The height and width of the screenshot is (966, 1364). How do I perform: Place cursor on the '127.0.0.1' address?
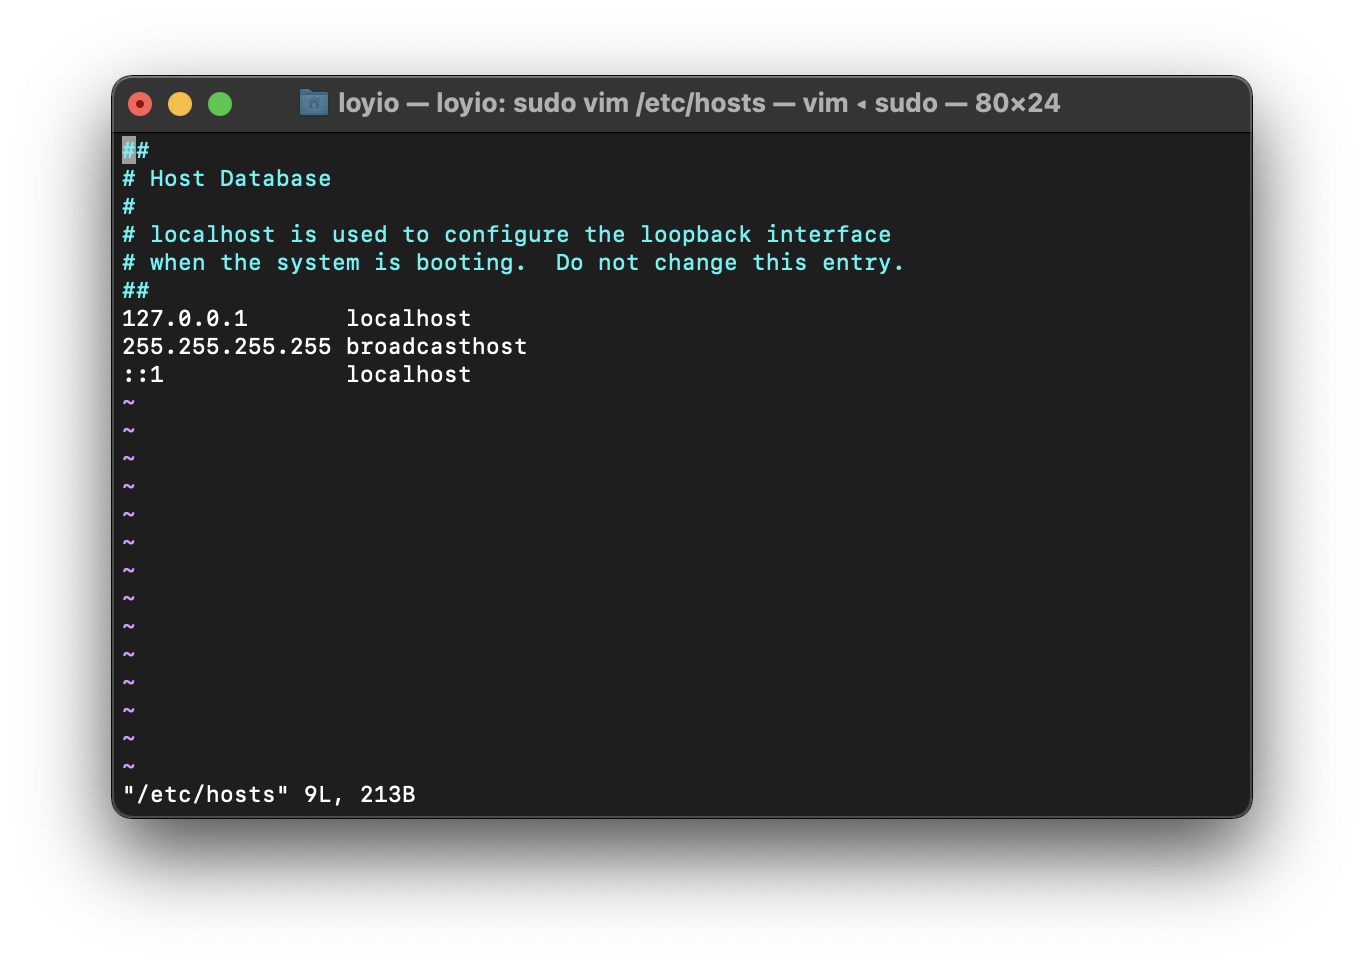pos(185,319)
